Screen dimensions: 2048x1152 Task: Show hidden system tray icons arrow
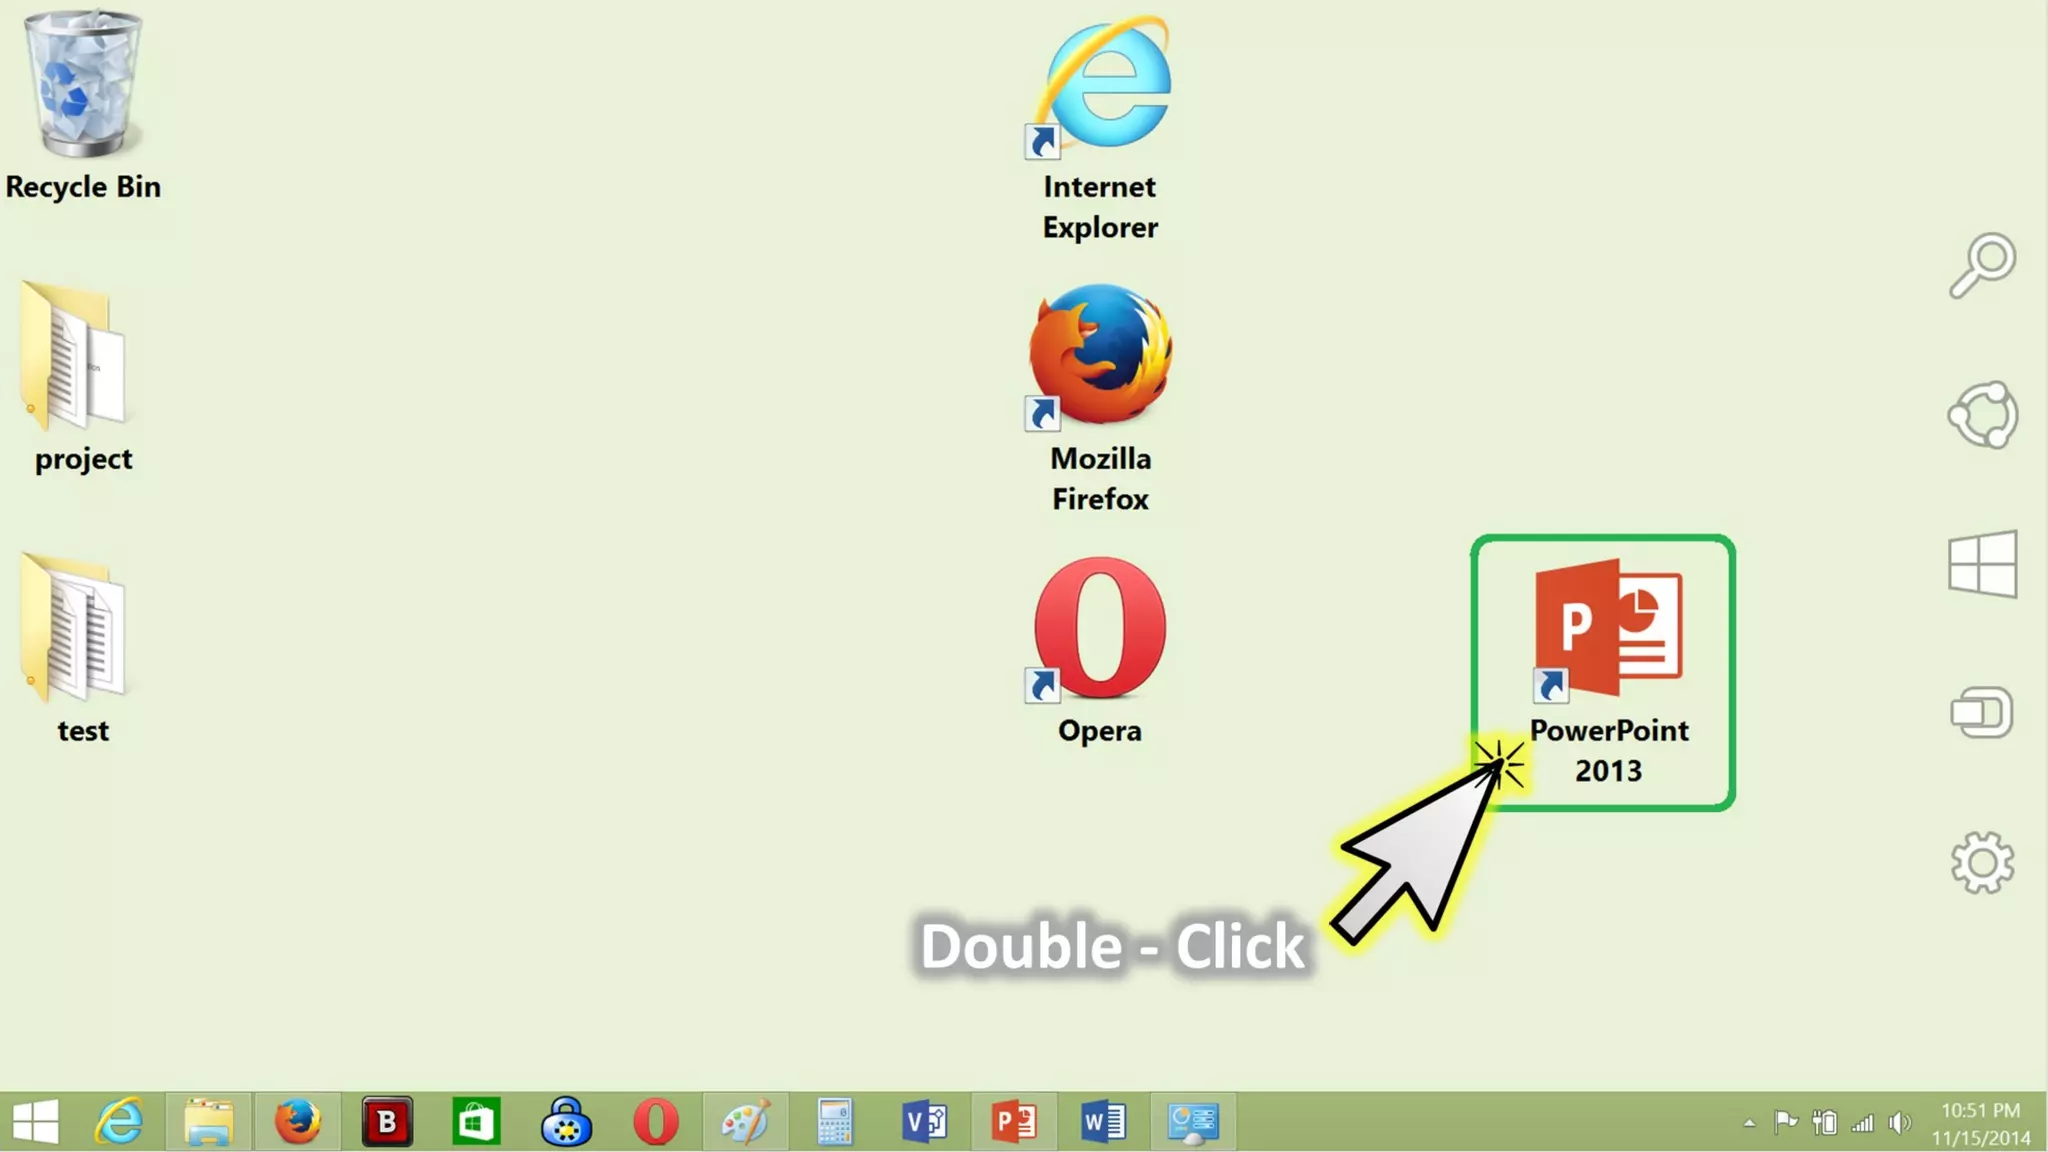click(1749, 1123)
